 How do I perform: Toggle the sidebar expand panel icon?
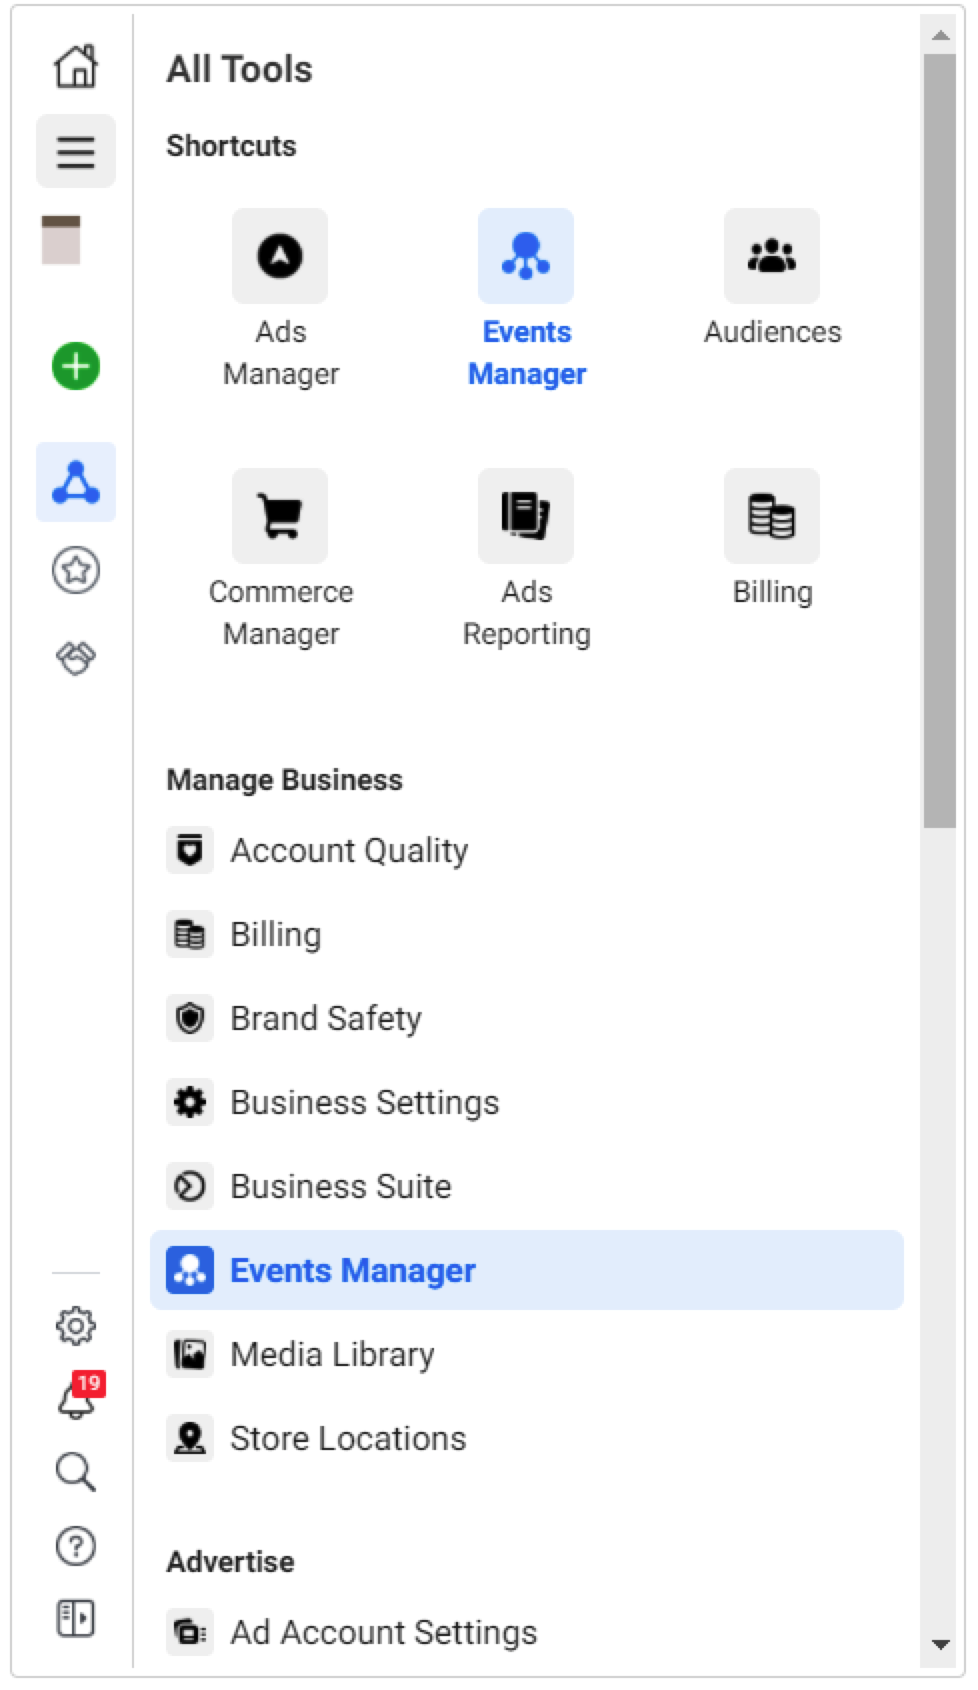76,1618
